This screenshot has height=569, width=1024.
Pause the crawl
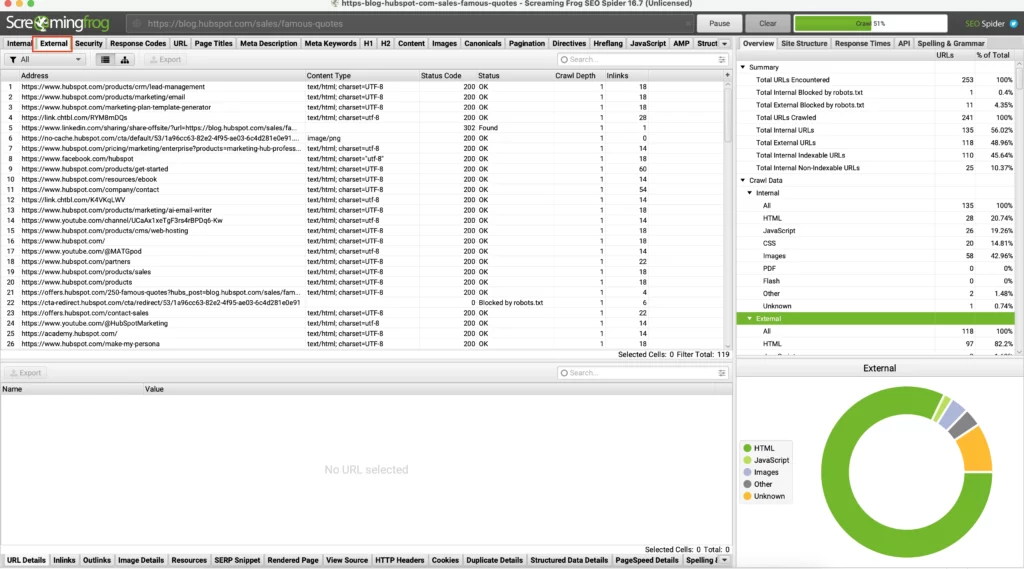pyautogui.click(x=719, y=24)
